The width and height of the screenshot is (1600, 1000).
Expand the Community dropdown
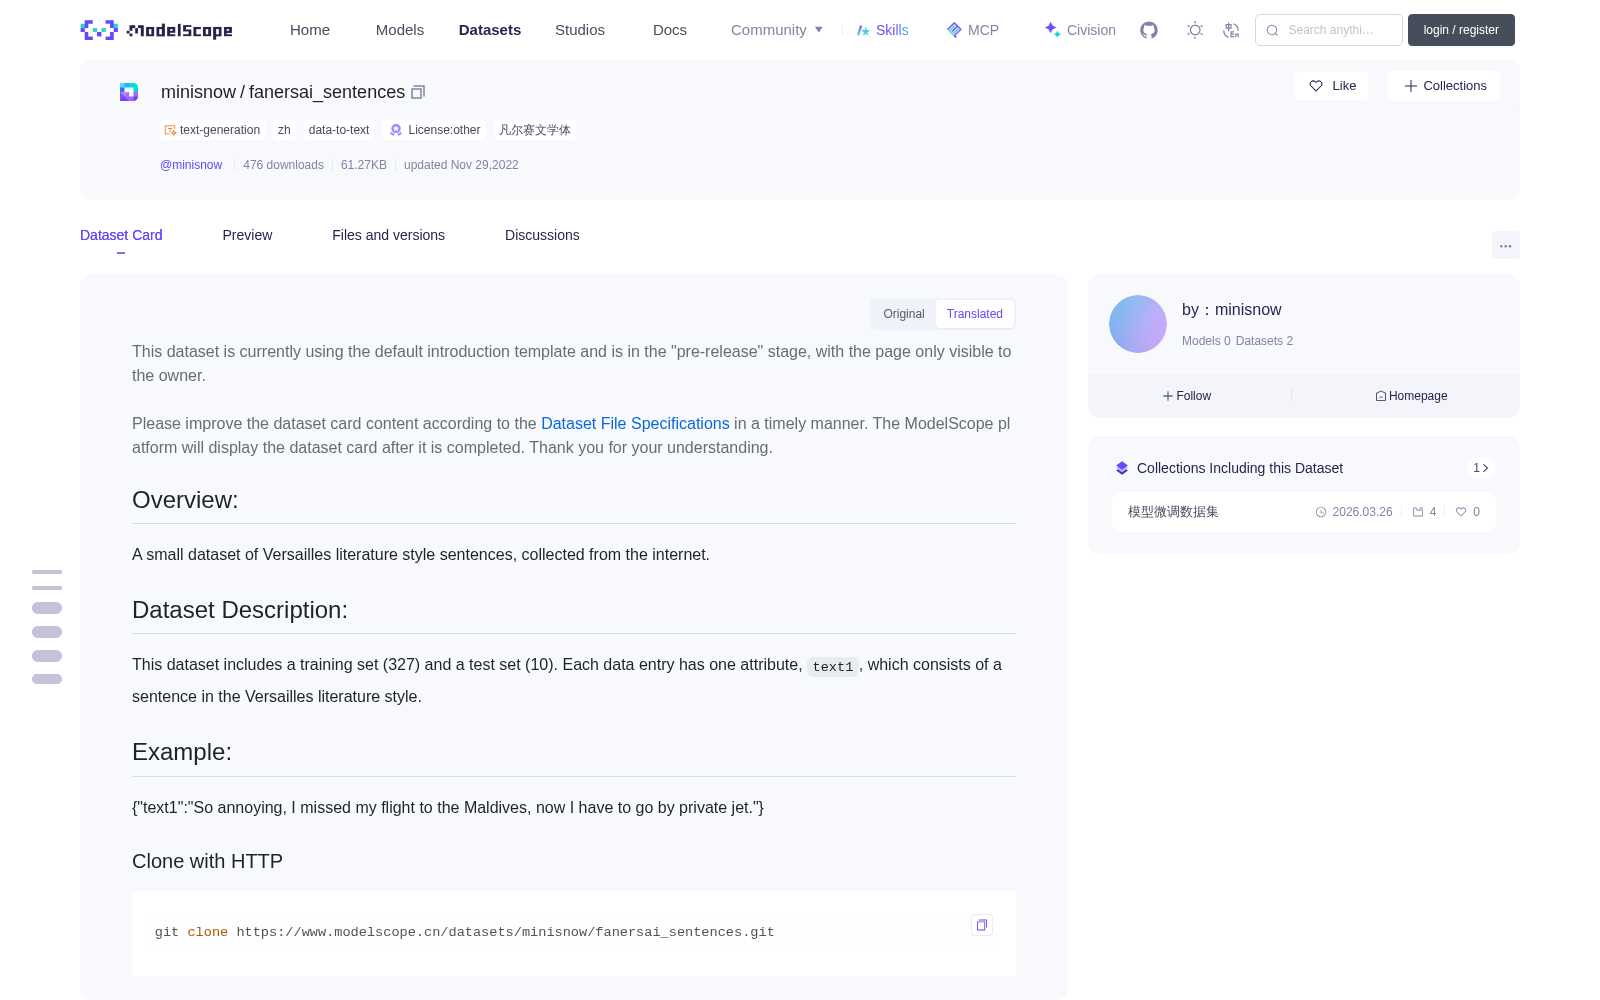click(x=777, y=30)
